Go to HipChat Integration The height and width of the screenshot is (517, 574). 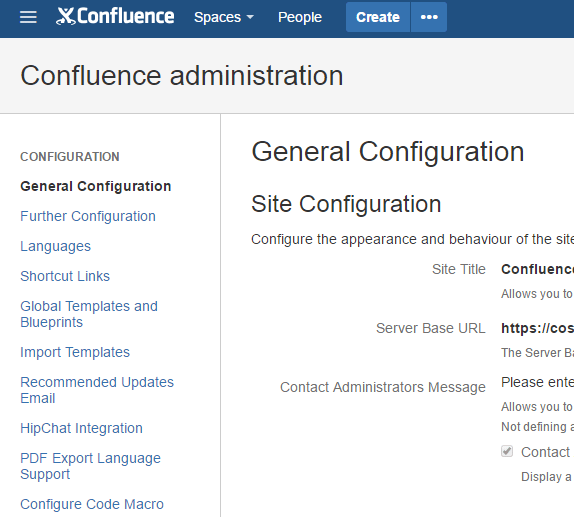pos(81,428)
